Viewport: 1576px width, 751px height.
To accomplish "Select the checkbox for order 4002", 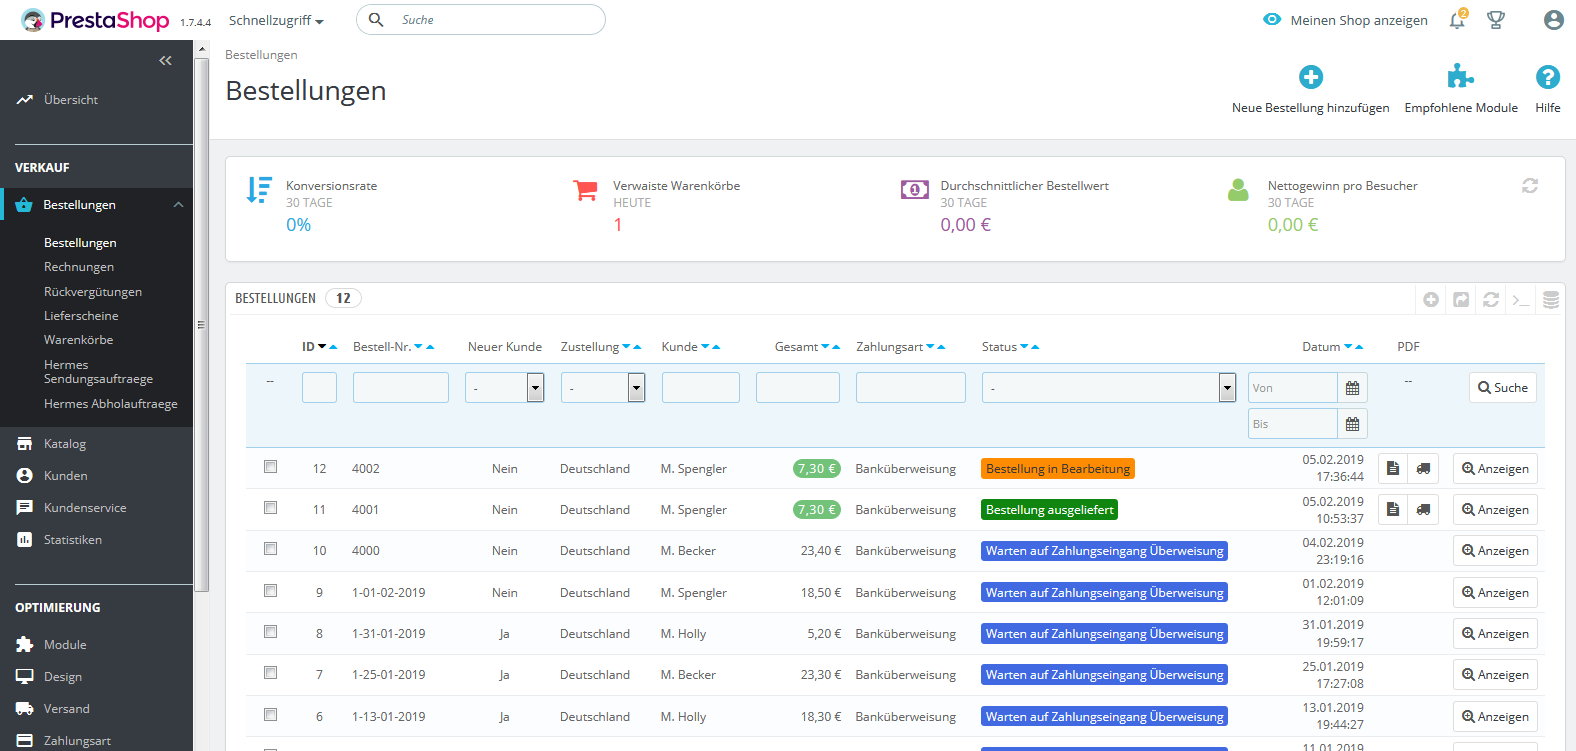I will click(x=270, y=466).
